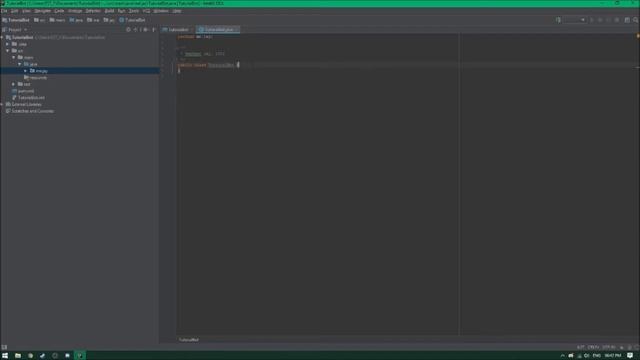Open File Explorer from taskbar
This screenshot has height=360, width=640.
(x=18, y=356)
